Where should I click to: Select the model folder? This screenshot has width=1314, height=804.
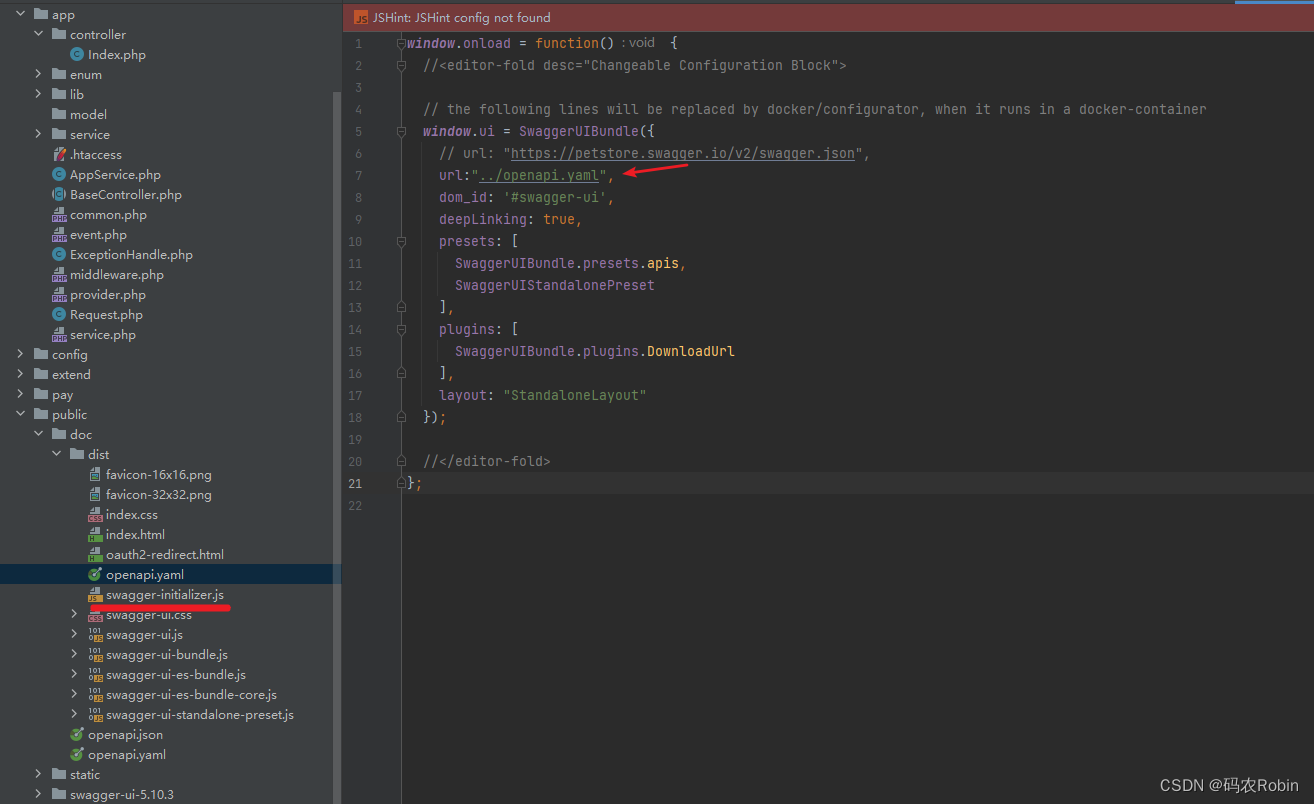88,114
